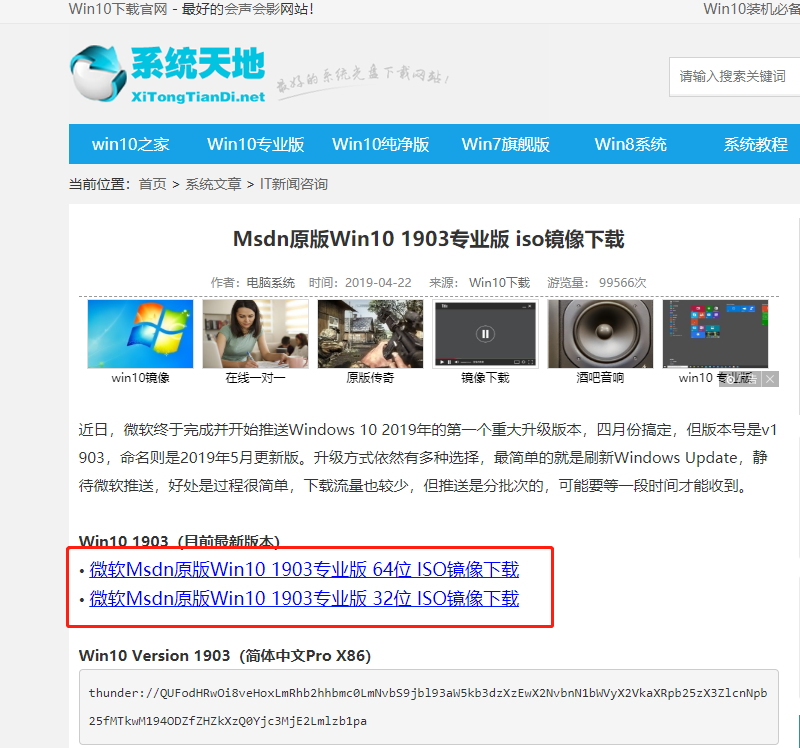The width and height of the screenshot is (800, 748).
Task: Open 系统教程 navigation item
Action: coord(756,144)
